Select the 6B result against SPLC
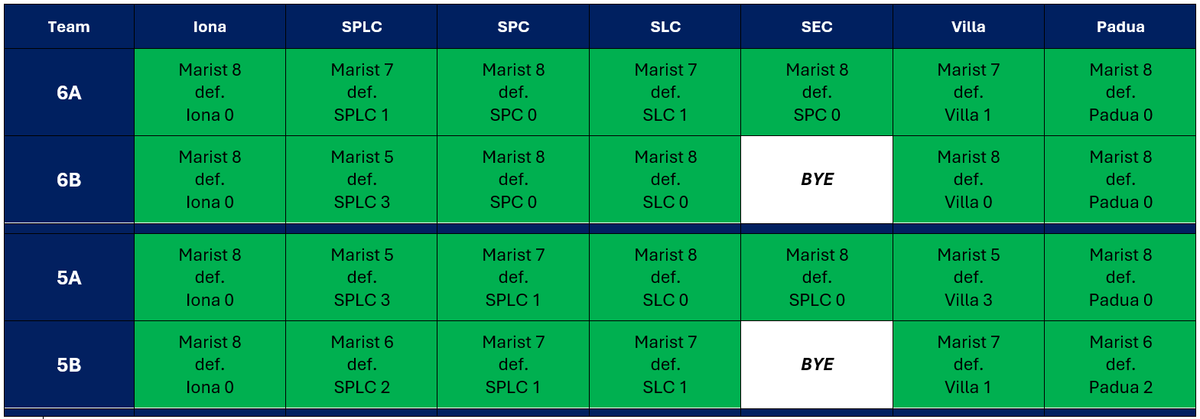The width and height of the screenshot is (1200, 419). tap(361, 180)
